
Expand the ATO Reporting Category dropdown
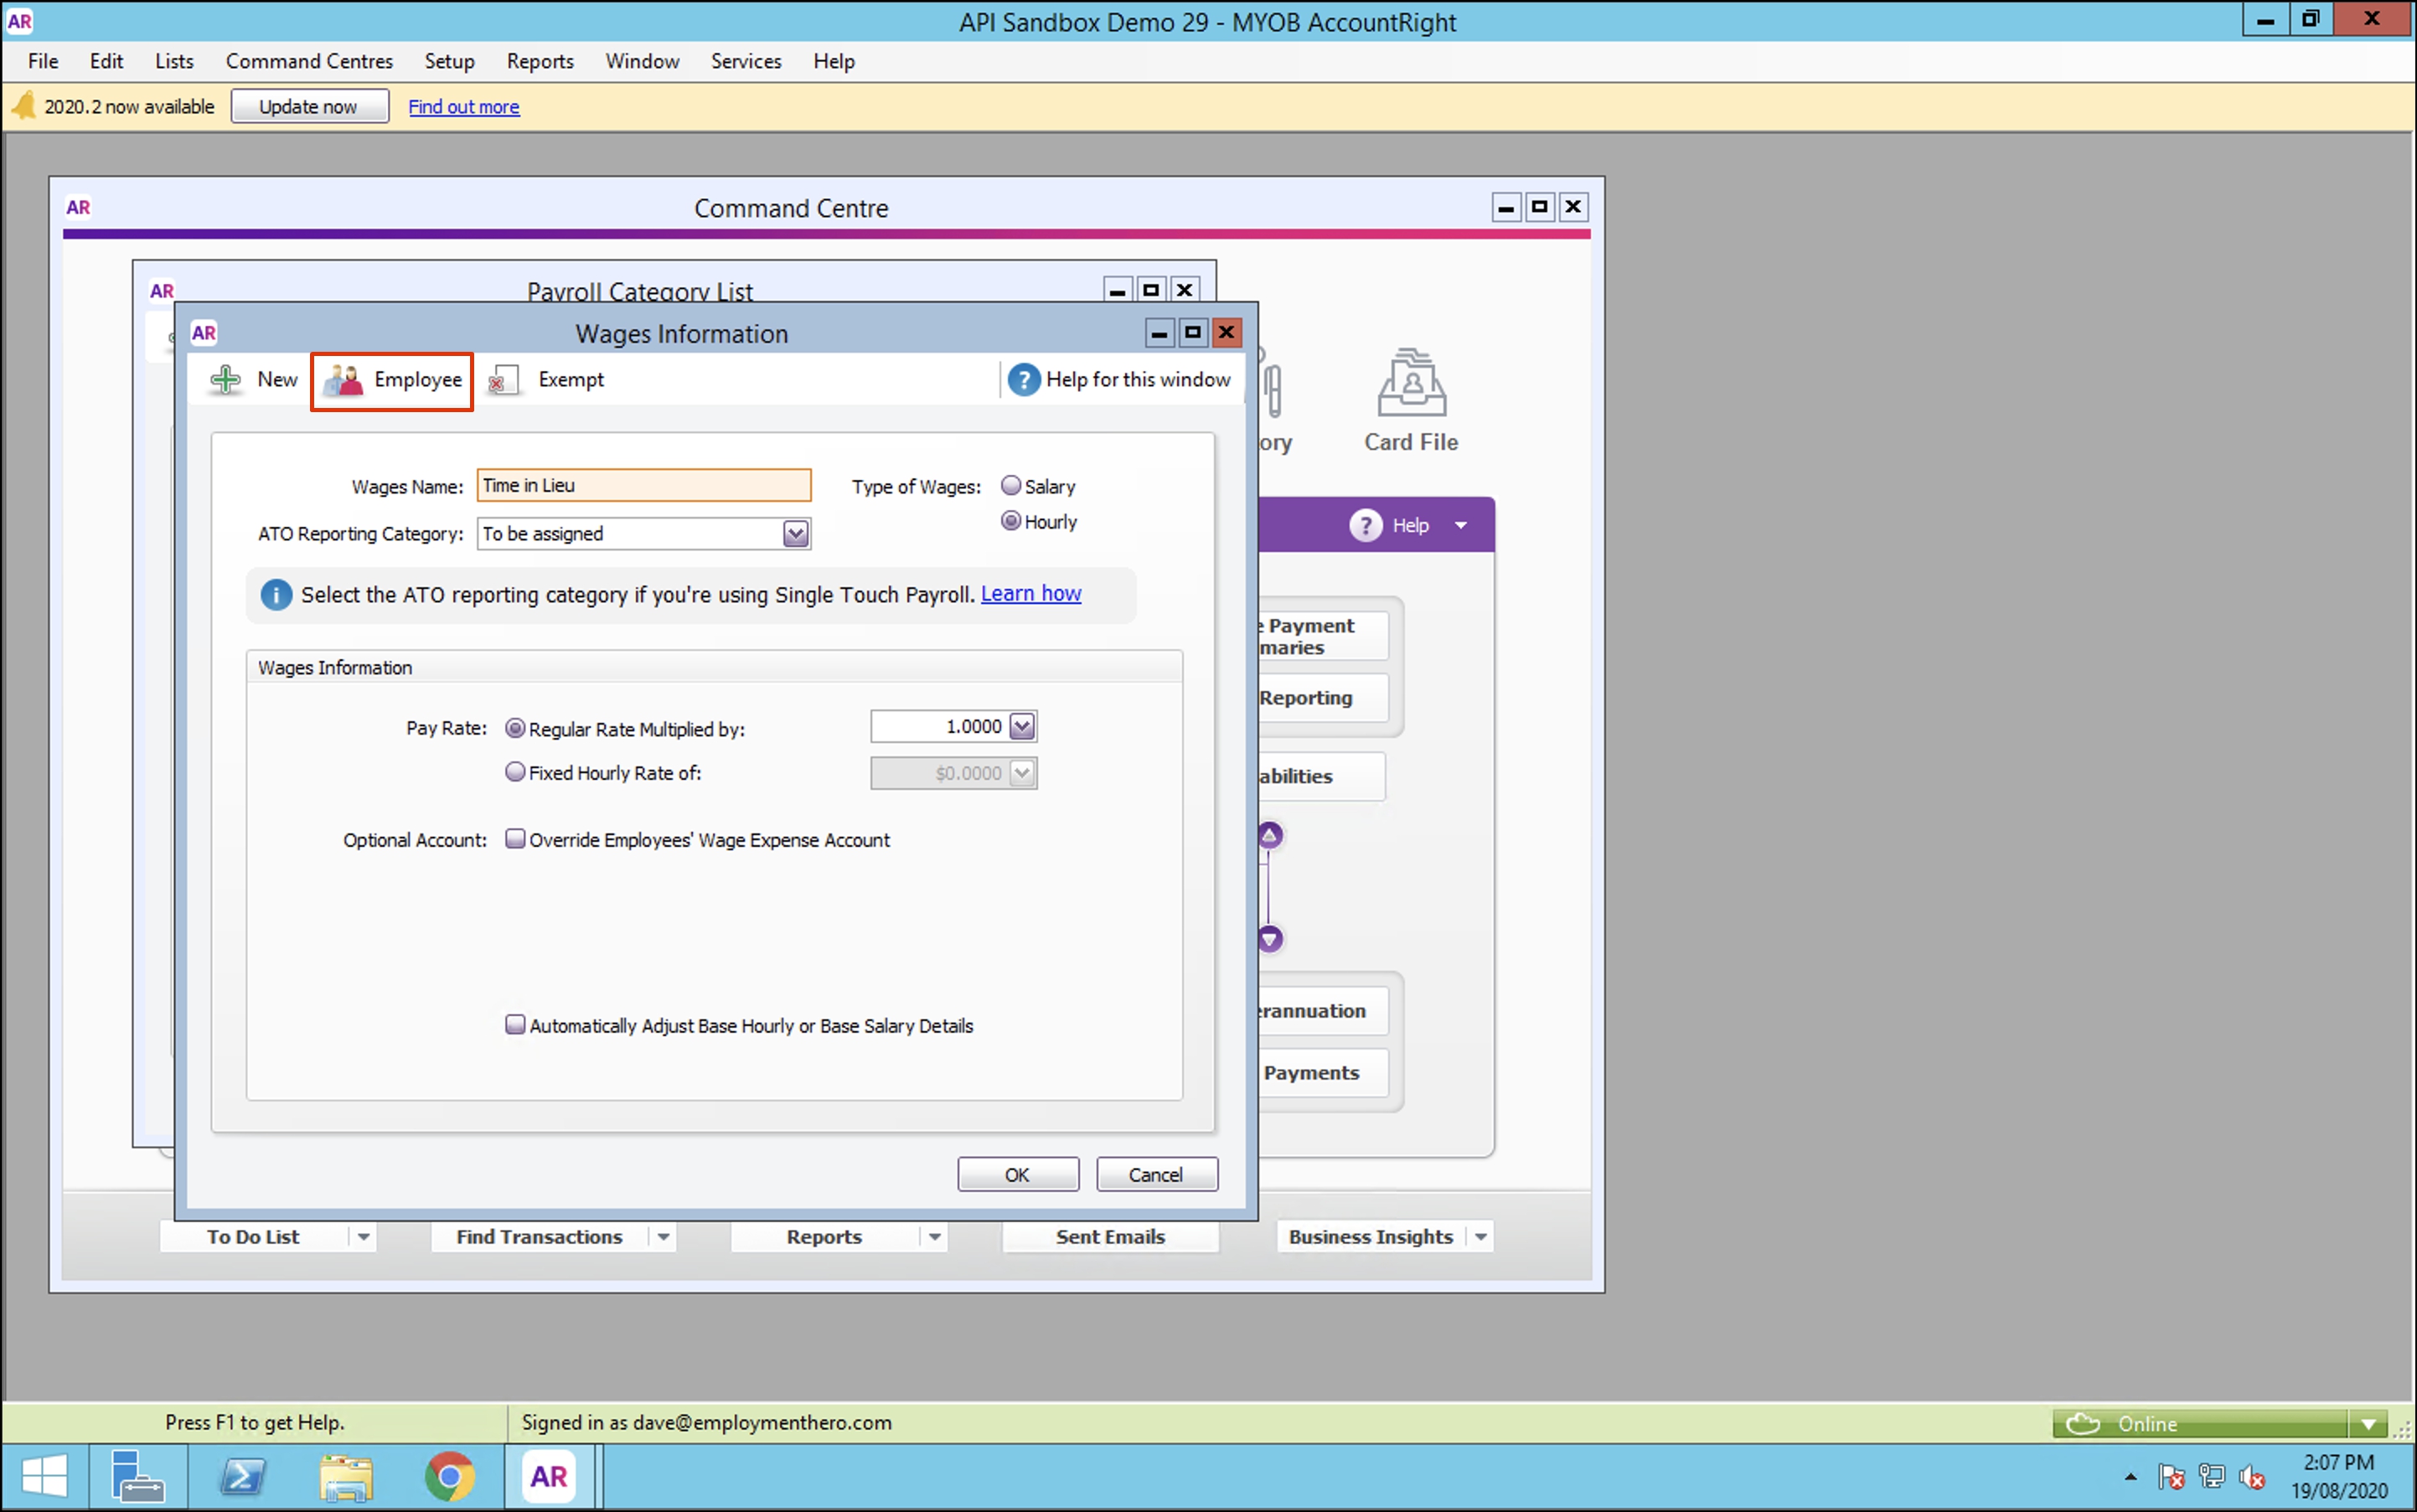pos(795,533)
